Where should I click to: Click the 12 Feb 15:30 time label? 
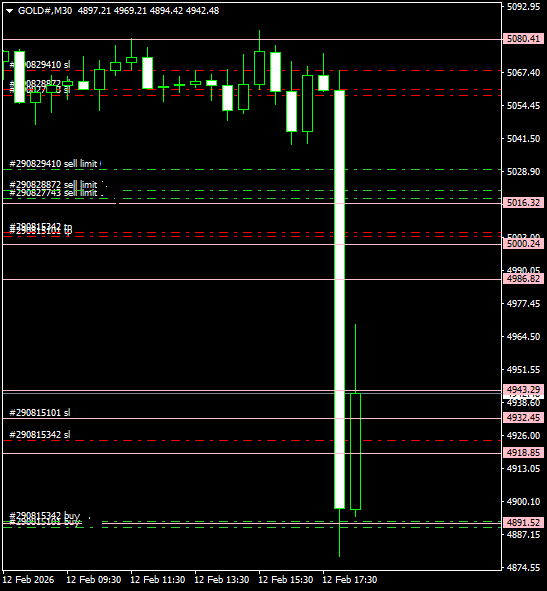pos(286,580)
